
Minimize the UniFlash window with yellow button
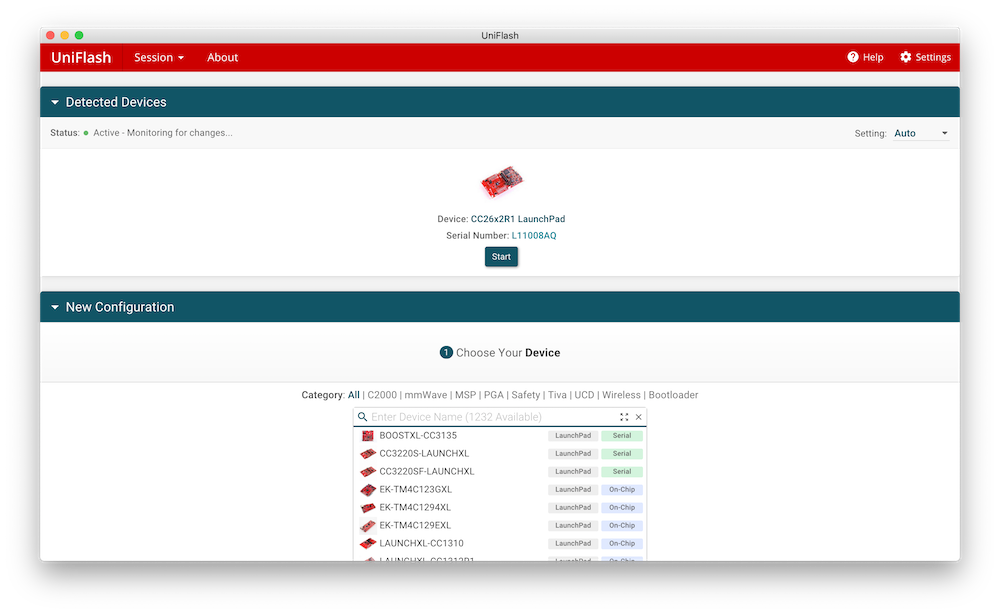point(64,35)
